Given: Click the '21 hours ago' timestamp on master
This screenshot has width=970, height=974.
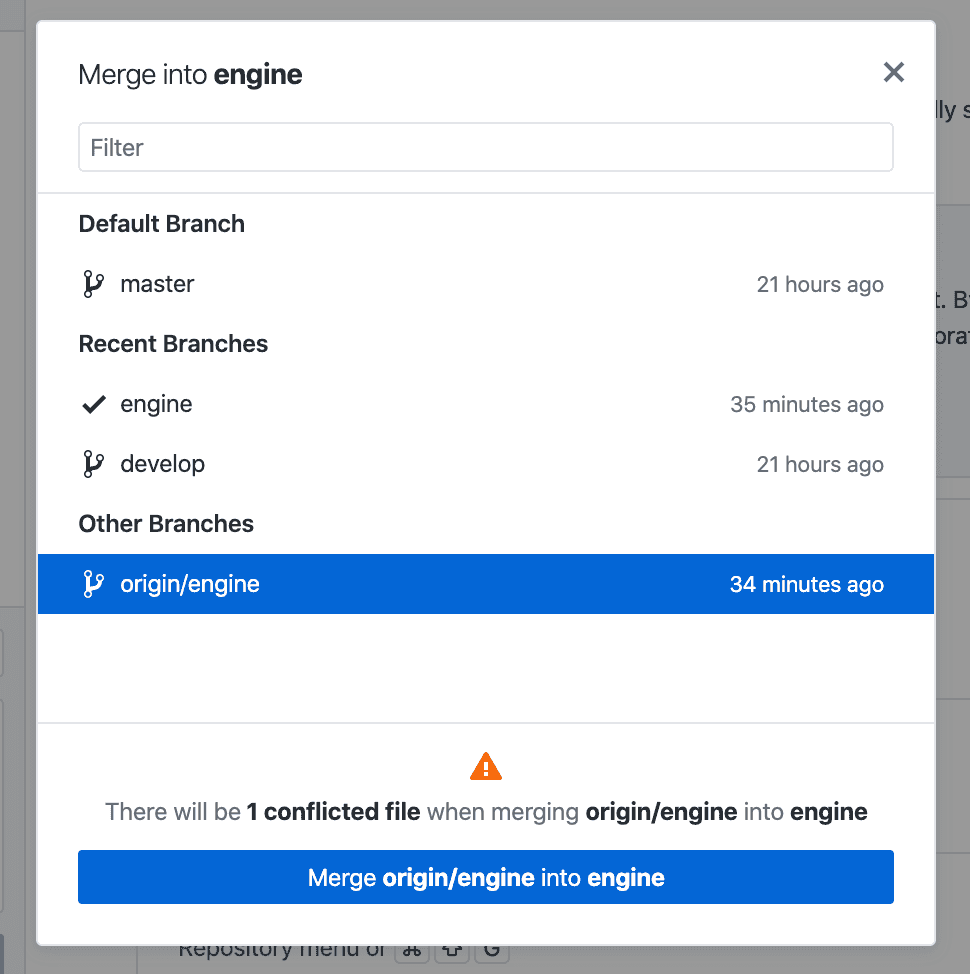Looking at the screenshot, I should click(820, 284).
